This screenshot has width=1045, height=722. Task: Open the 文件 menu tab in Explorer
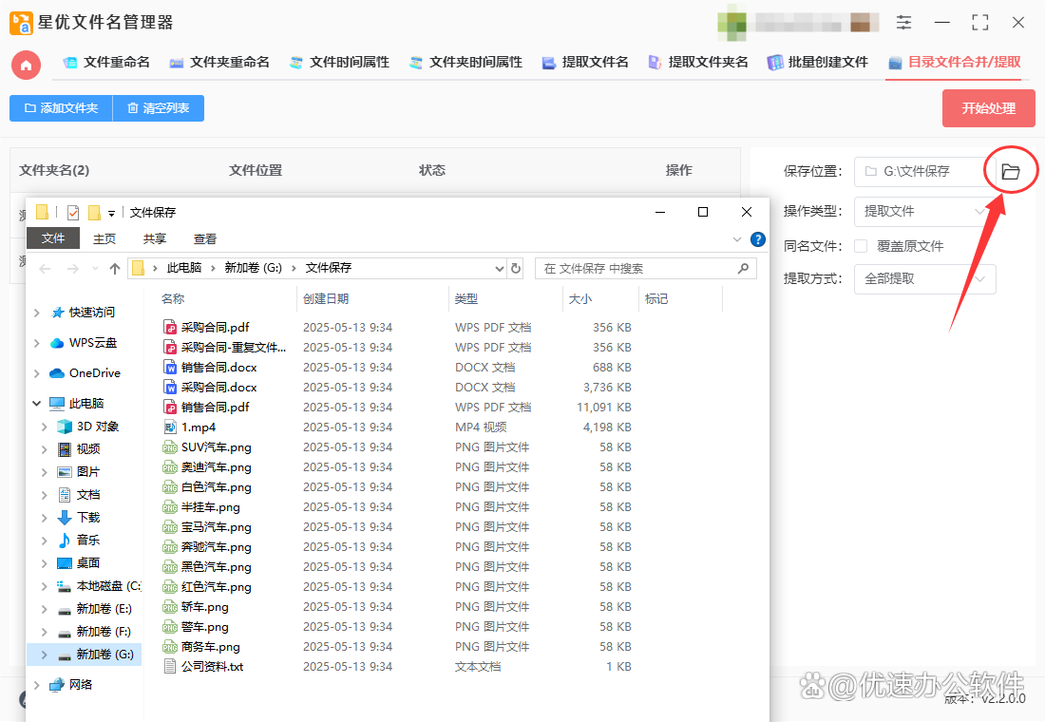(53, 239)
